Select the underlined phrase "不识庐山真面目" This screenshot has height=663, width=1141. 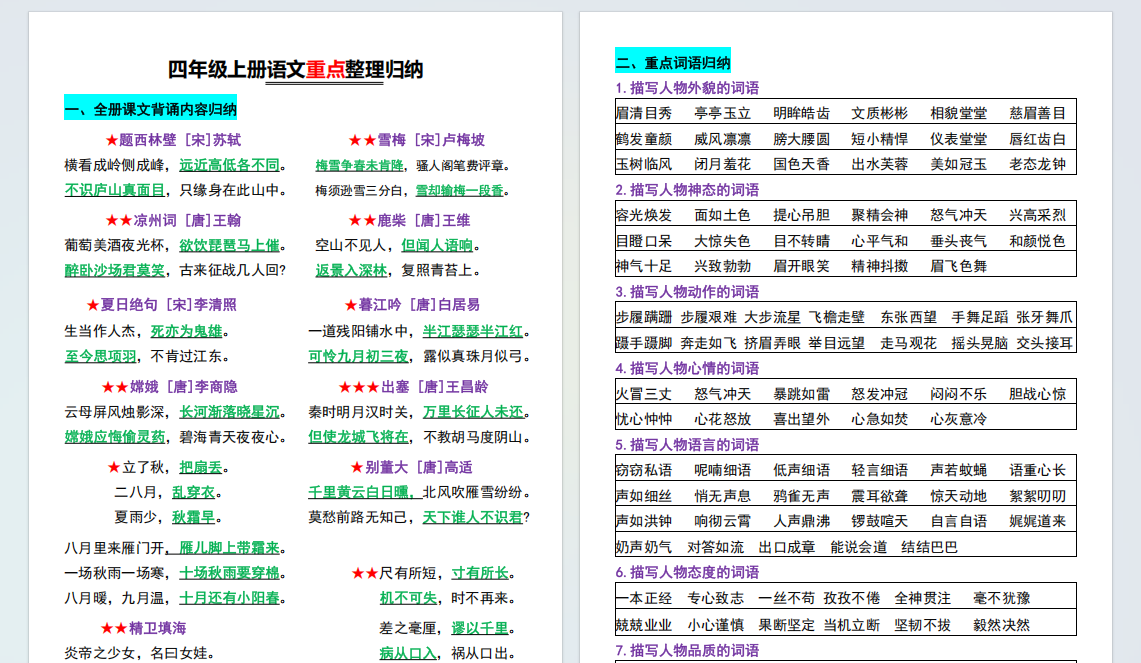pyautogui.click(x=114, y=190)
